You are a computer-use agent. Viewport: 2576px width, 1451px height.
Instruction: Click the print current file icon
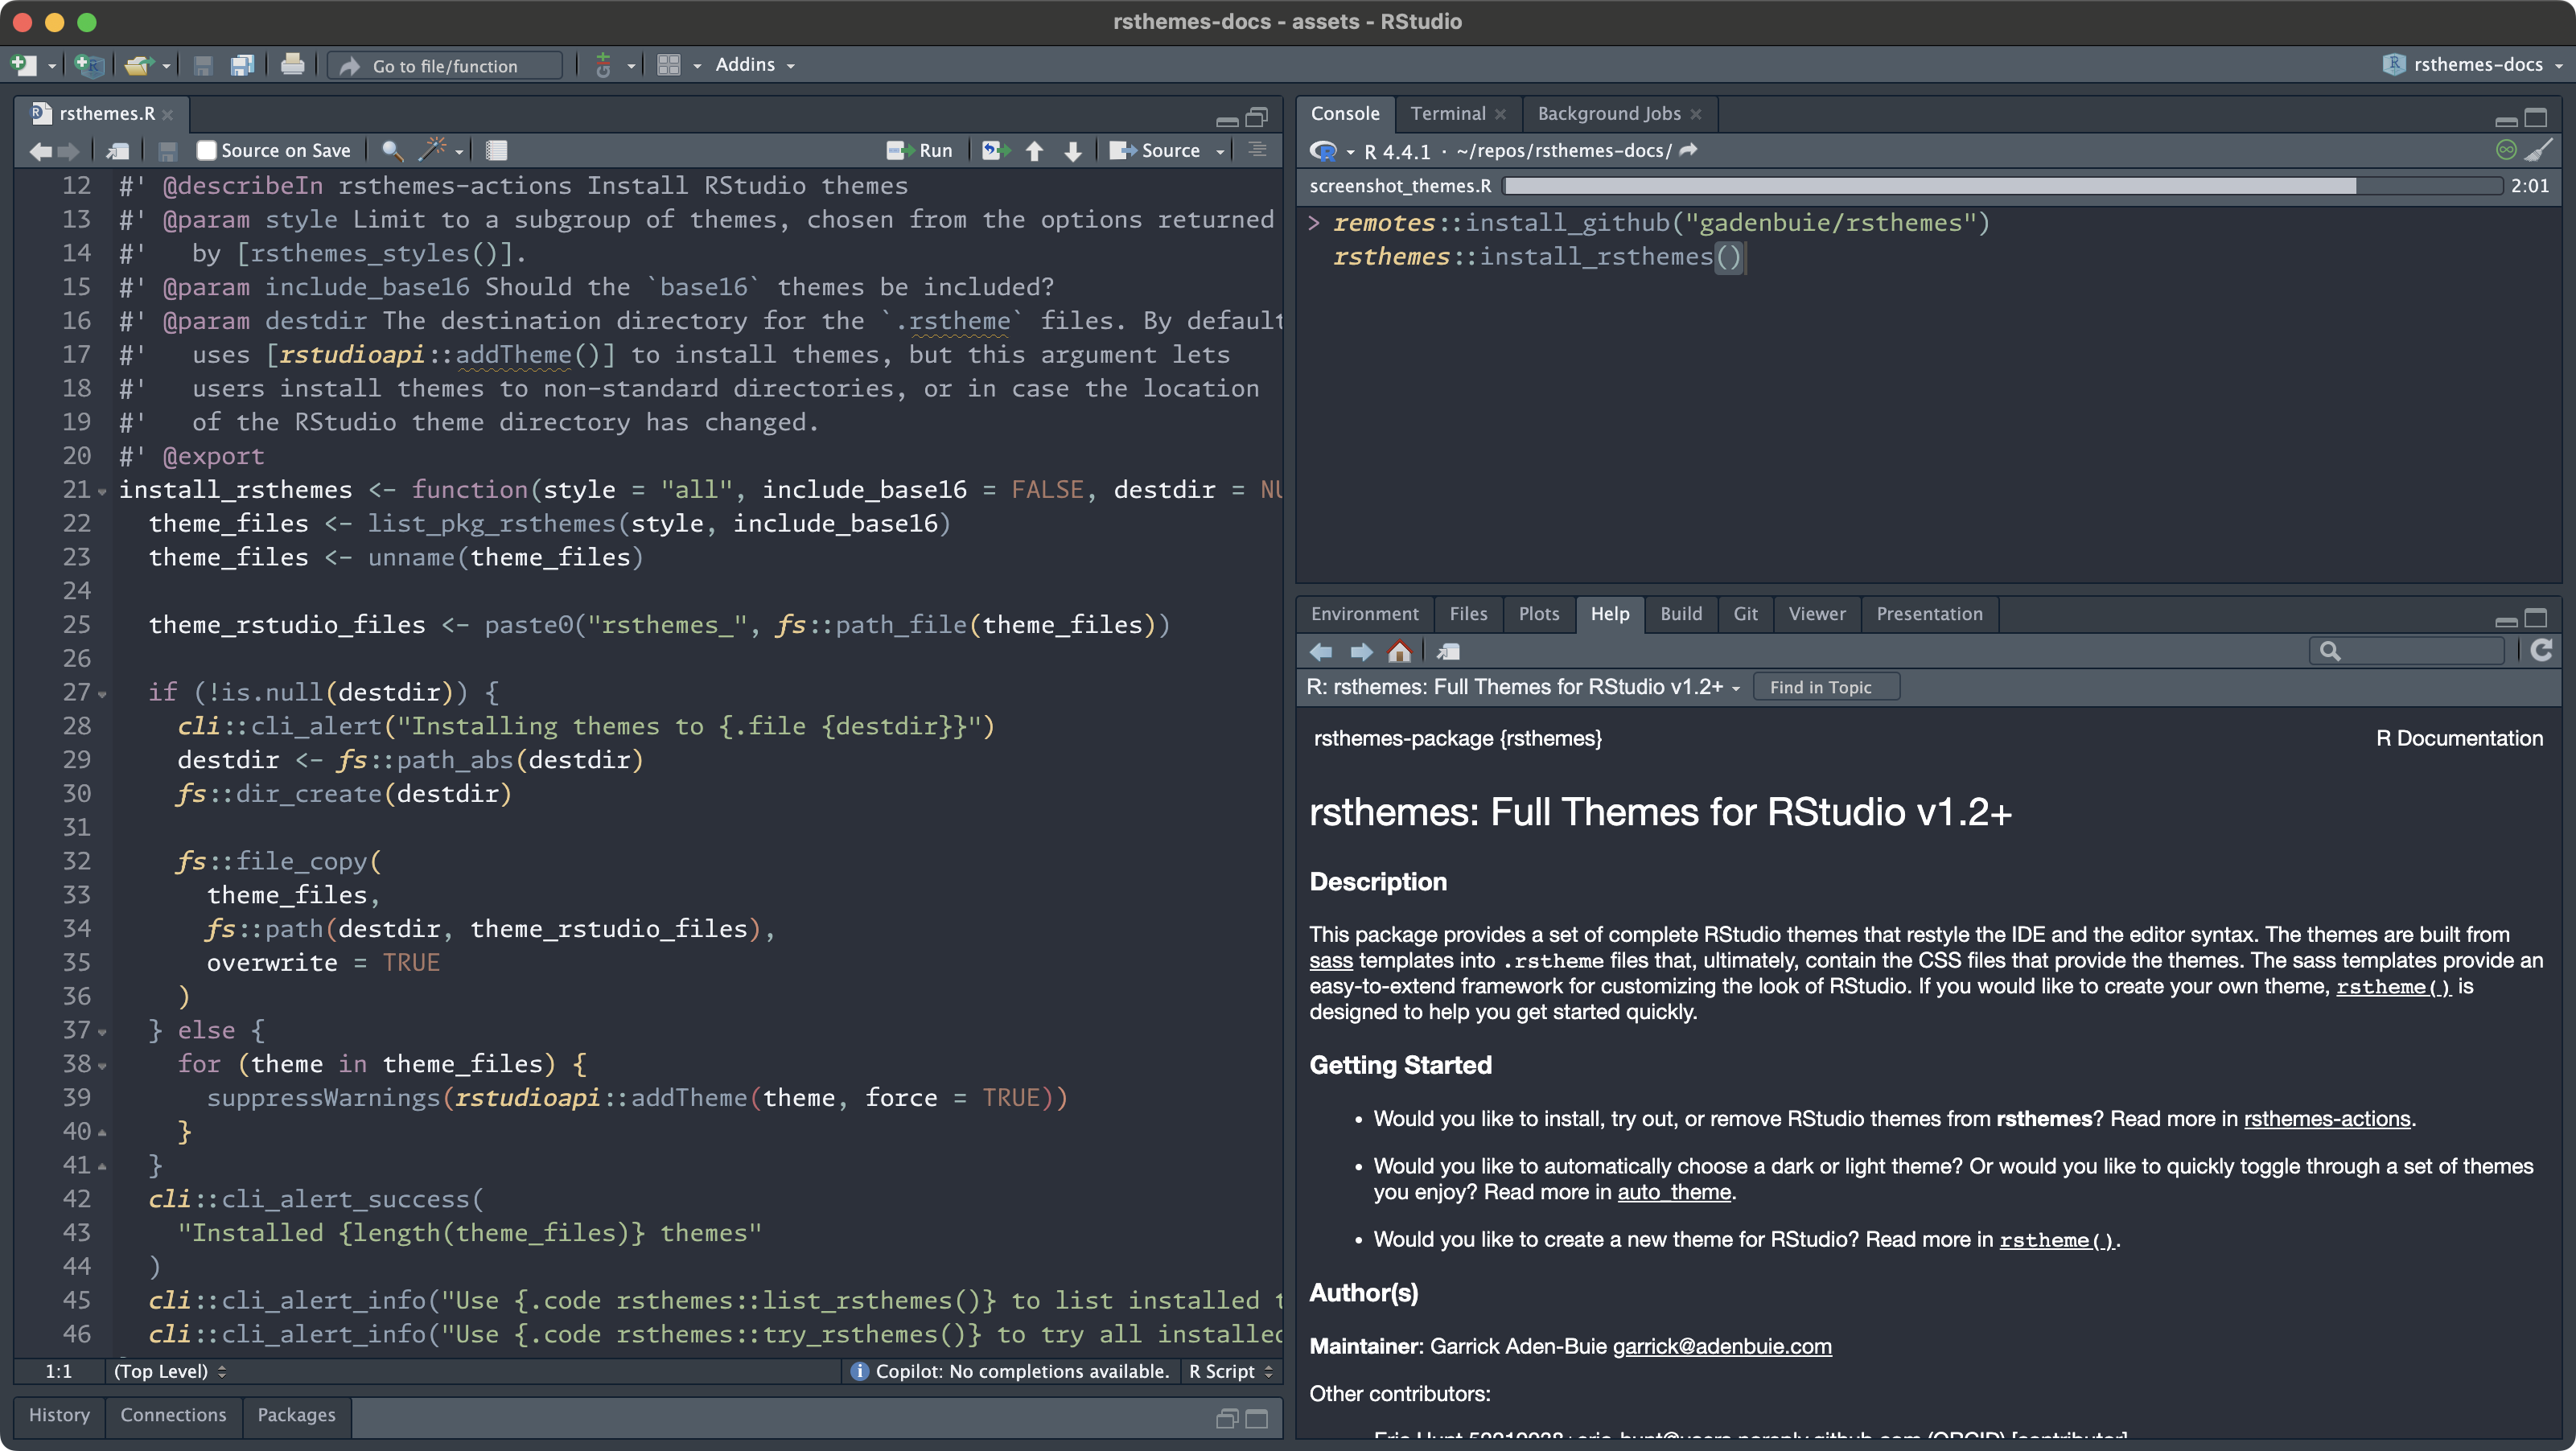click(292, 65)
